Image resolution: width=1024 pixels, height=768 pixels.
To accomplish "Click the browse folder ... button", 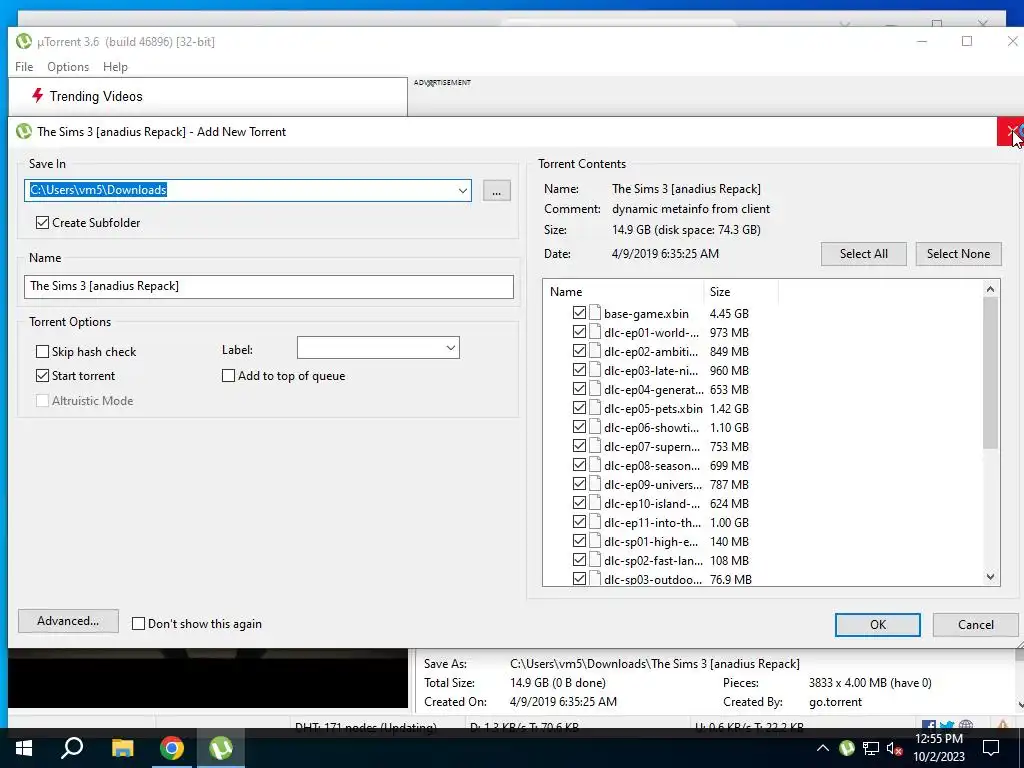I will pyautogui.click(x=497, y=191).
